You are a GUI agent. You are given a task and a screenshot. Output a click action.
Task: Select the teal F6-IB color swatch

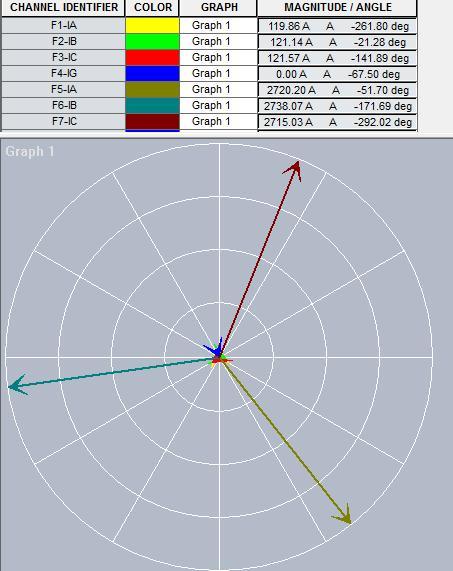point(153,106)
